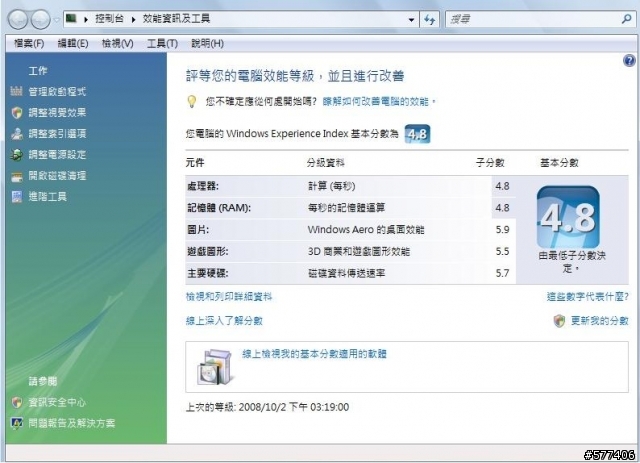This screenshot has width=640, height=463.
Task: Open the 進階工具 task link
Action: tap(47, 197)
